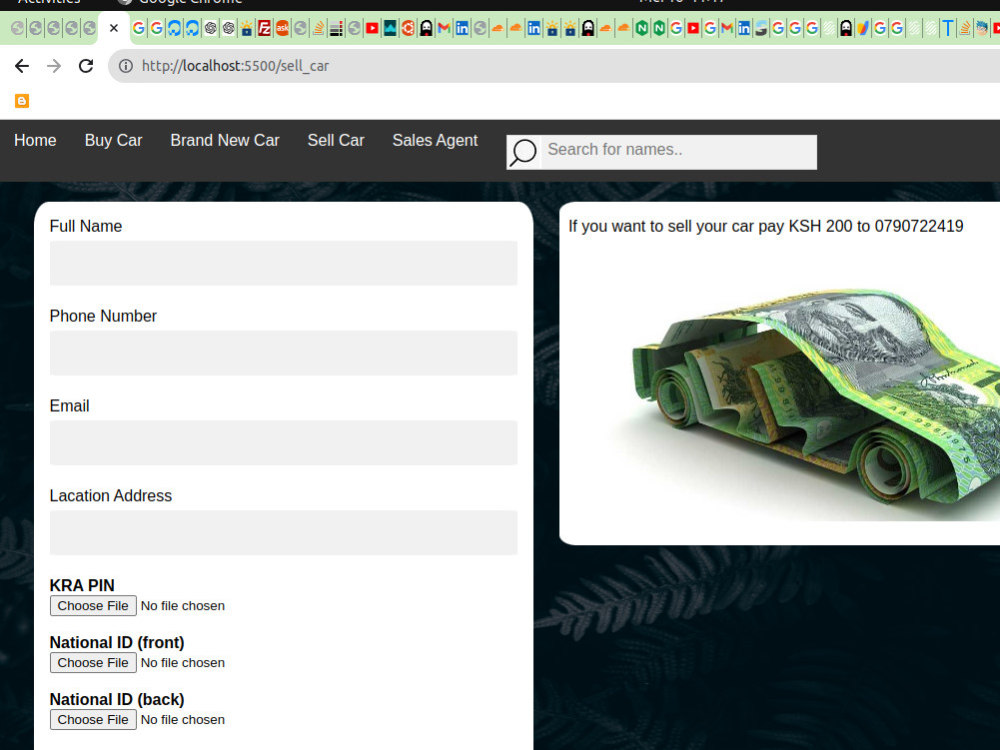Viewport: 1000px width, 750px height.
Task: Go back to the previous page
Action: [x=22, y=66]
